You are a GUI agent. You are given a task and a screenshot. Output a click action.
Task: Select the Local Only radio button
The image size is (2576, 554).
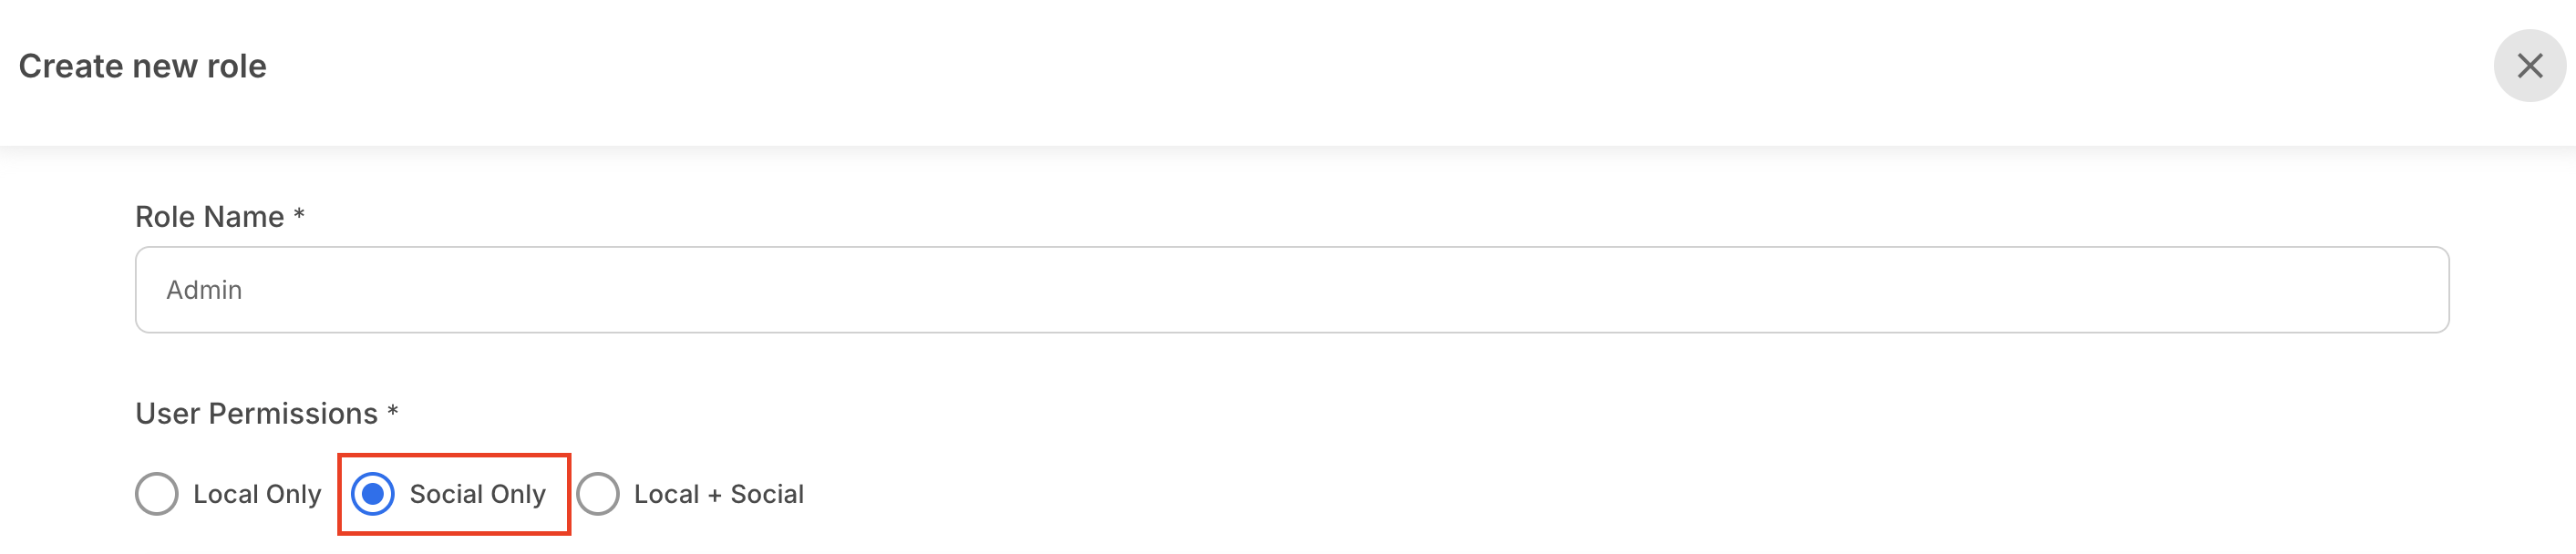click(x=157, y=494)
